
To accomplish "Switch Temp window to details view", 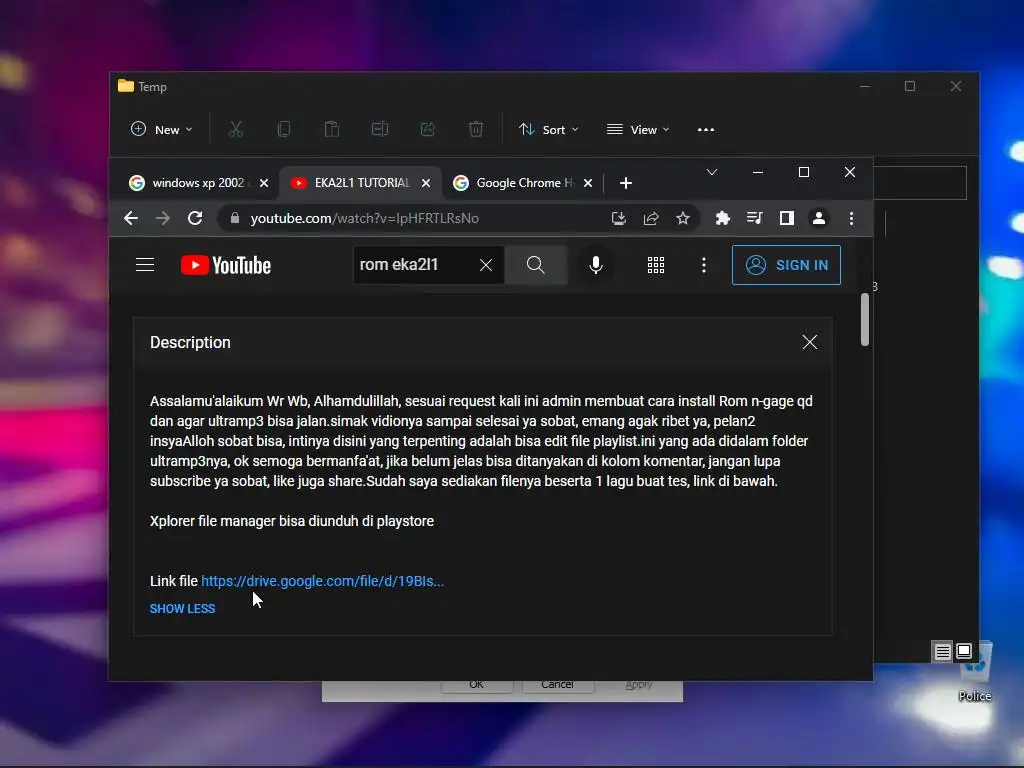I will pyautogui.click(x=942, y=652).
